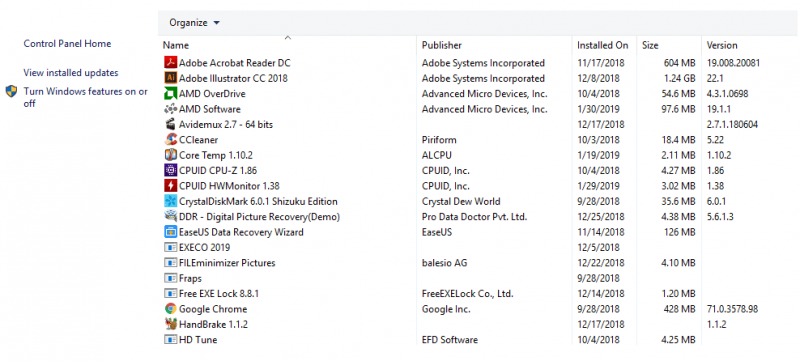Click the Version column header

[750, 45]
